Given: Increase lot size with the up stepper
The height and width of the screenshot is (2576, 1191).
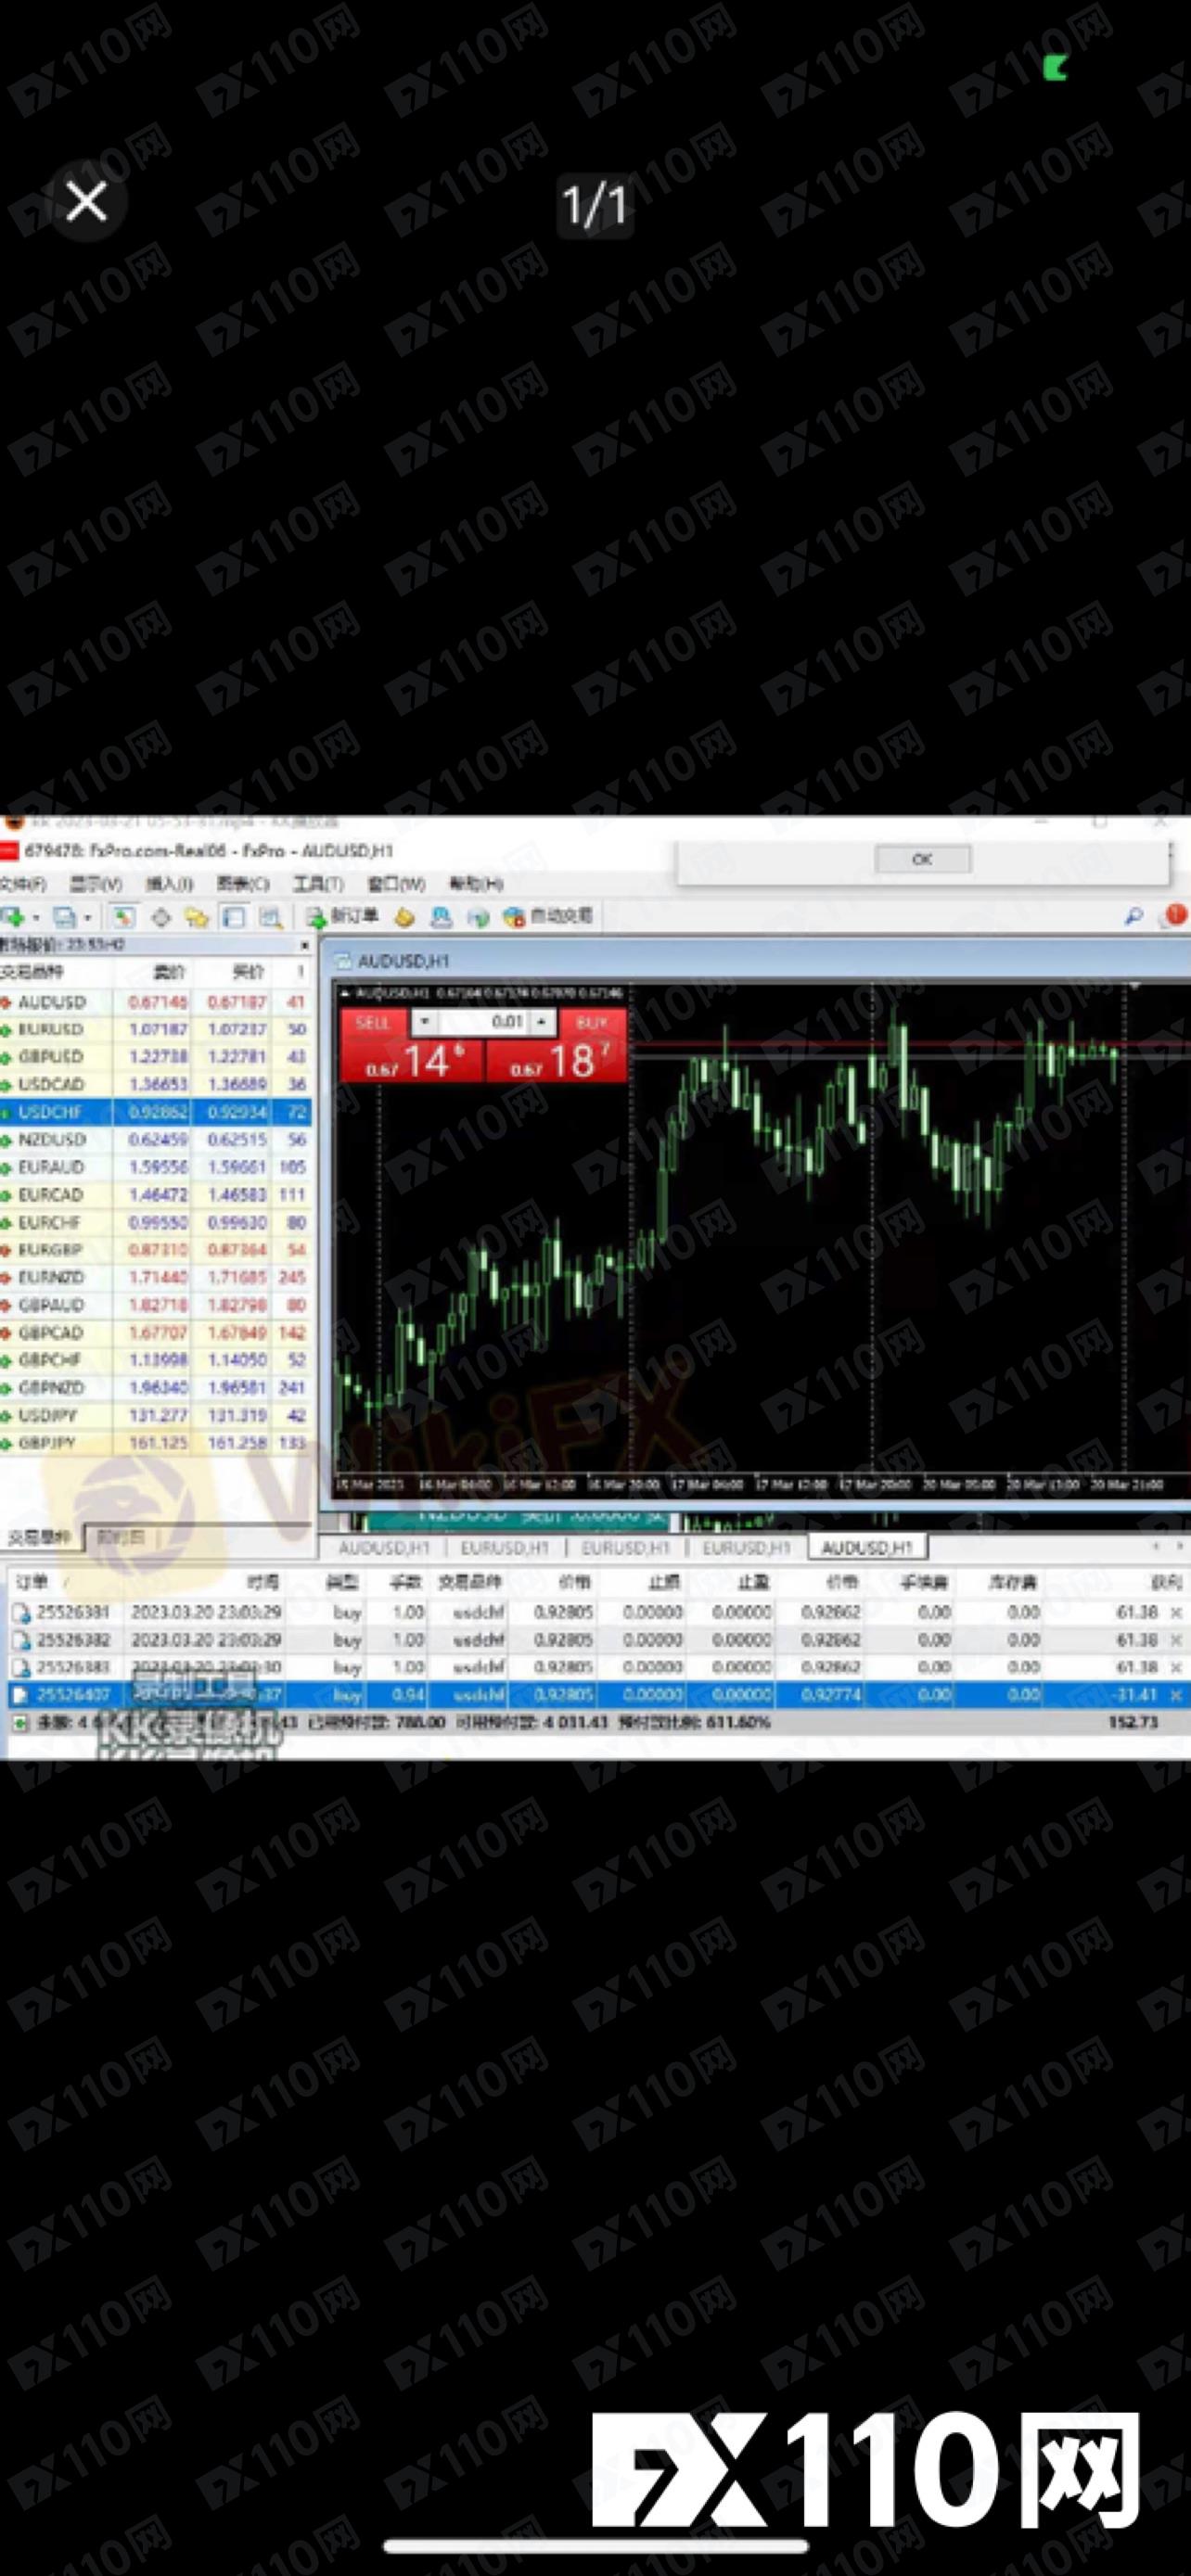Looking at the screenshot, I should point(542,1022).
